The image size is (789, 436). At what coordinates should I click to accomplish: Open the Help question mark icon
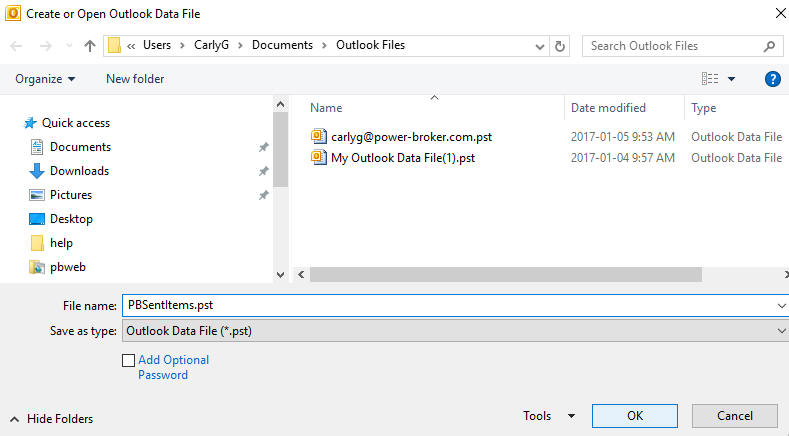[772, 79]
